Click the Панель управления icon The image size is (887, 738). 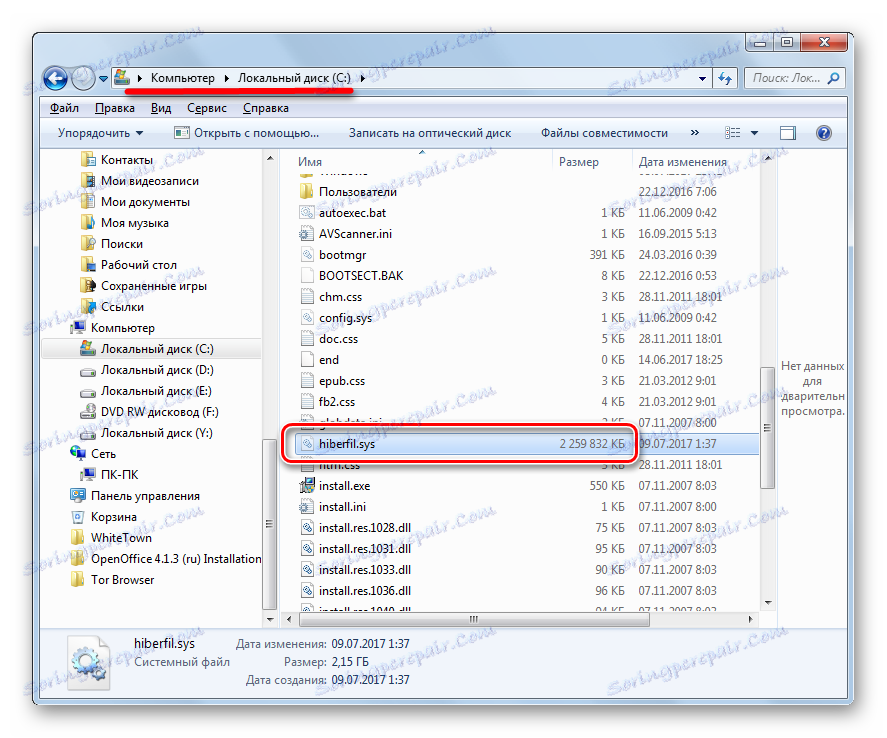pos(77,495)
